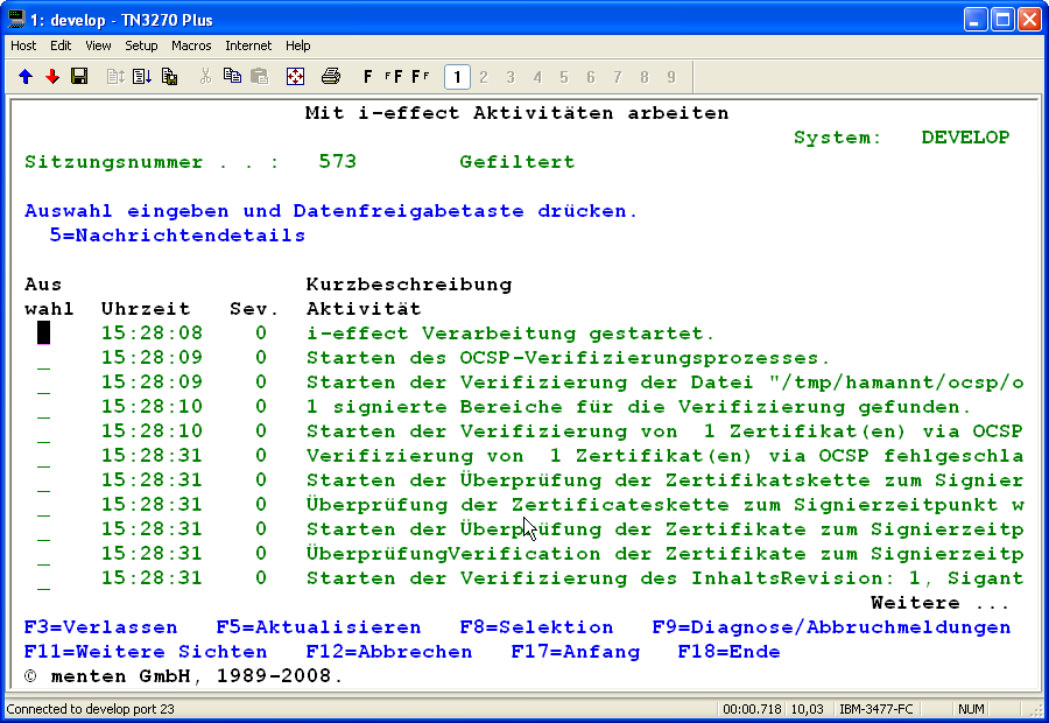
Task: Click F11=Weitere Sichten
Action: 146,652
